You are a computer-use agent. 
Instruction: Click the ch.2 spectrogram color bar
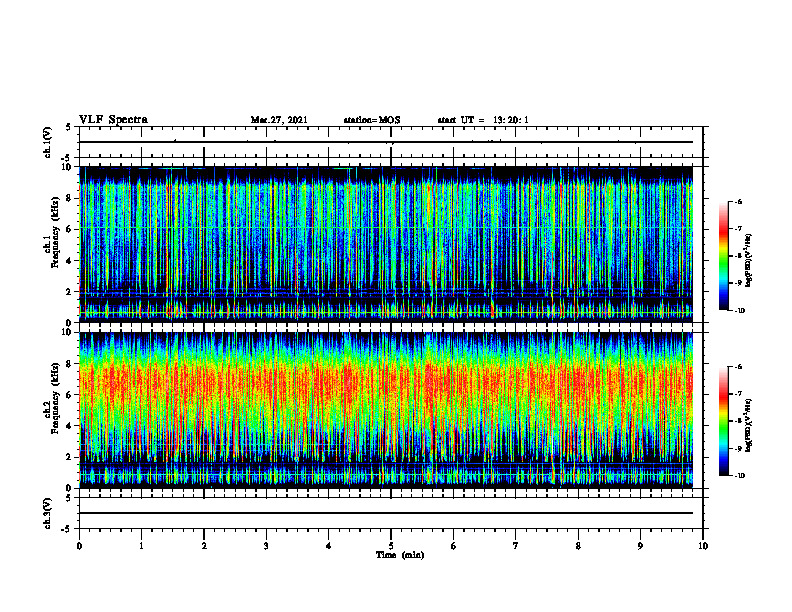pyautogui.click(x=723, y=421)
